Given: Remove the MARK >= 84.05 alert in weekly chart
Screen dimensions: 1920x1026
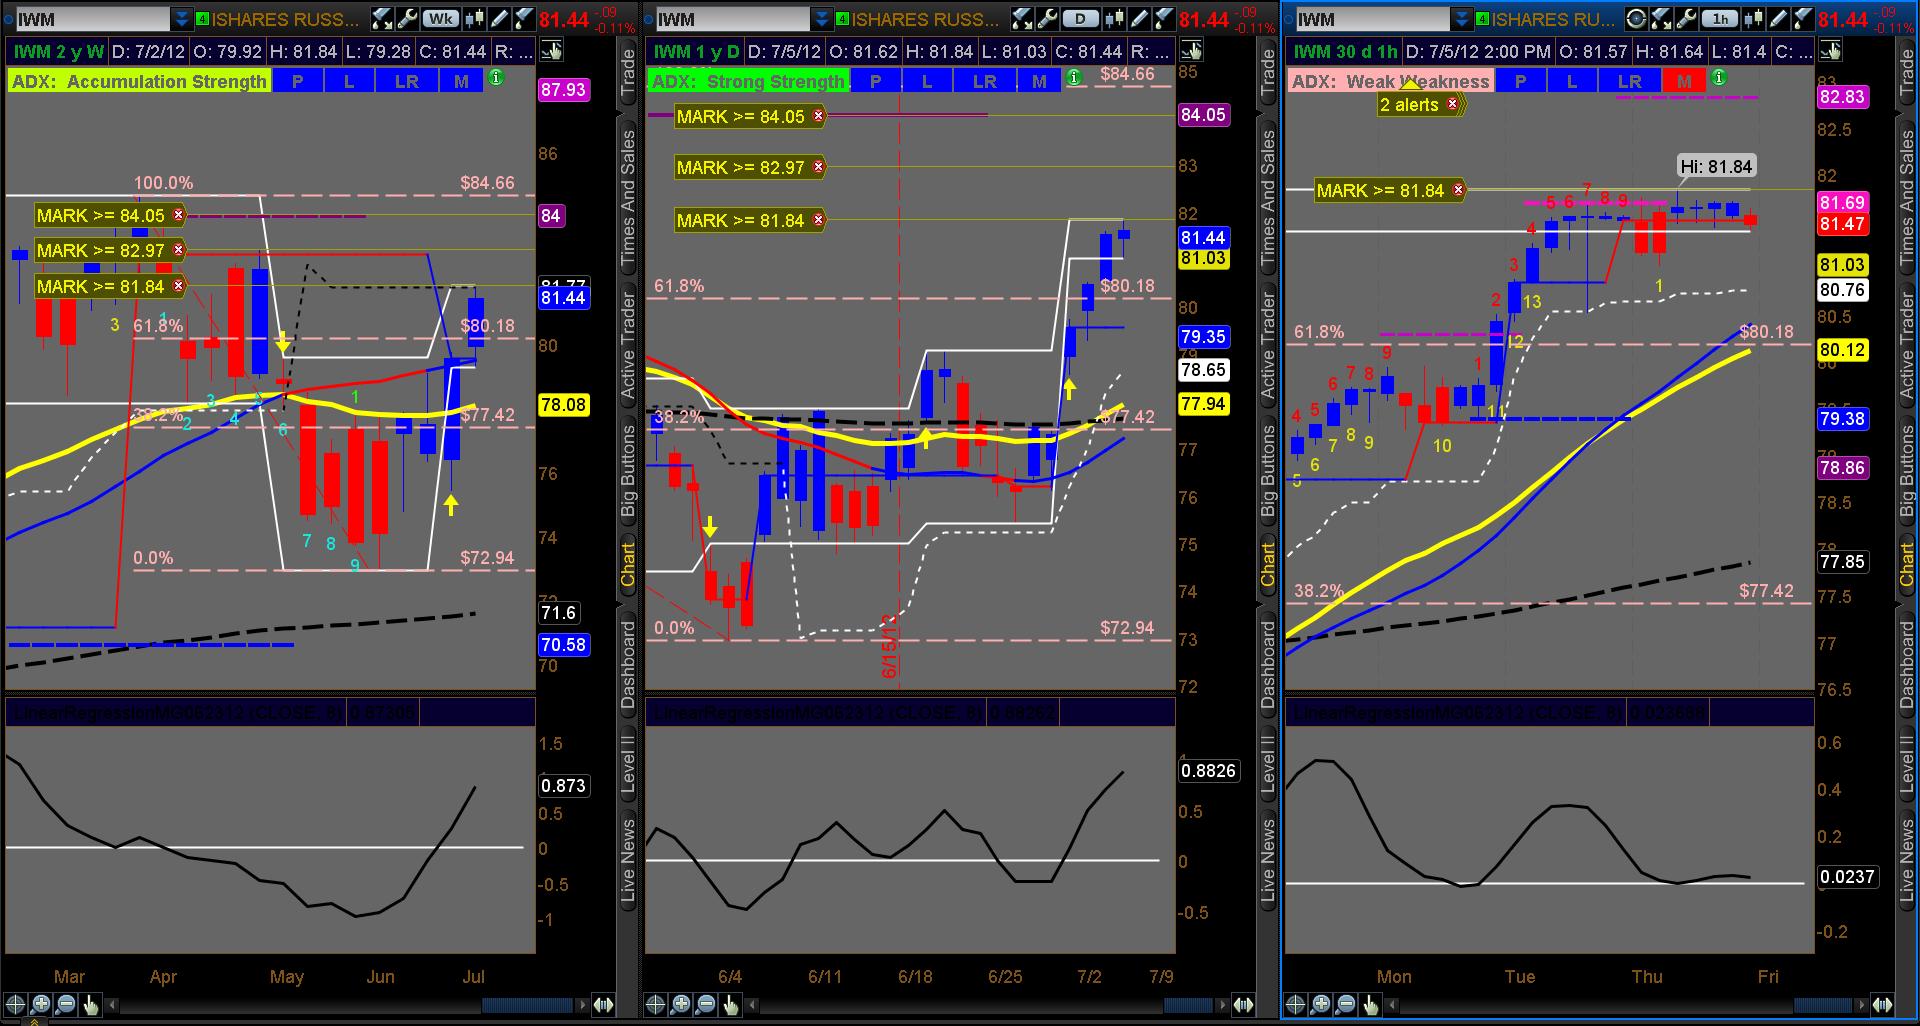Looking at the screenshot, I should (x=179, y=215).
